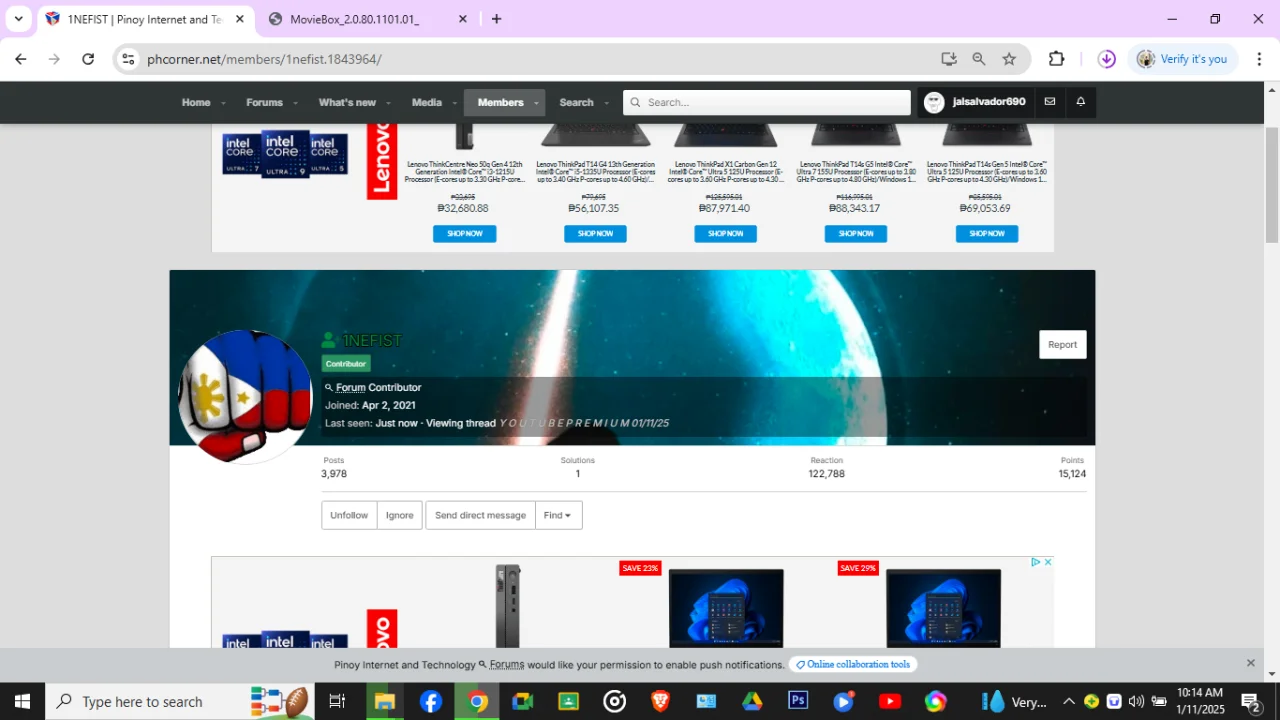Open YouTube from taskbar
Screen dimensions: 1280x720
tap(890, 701)
